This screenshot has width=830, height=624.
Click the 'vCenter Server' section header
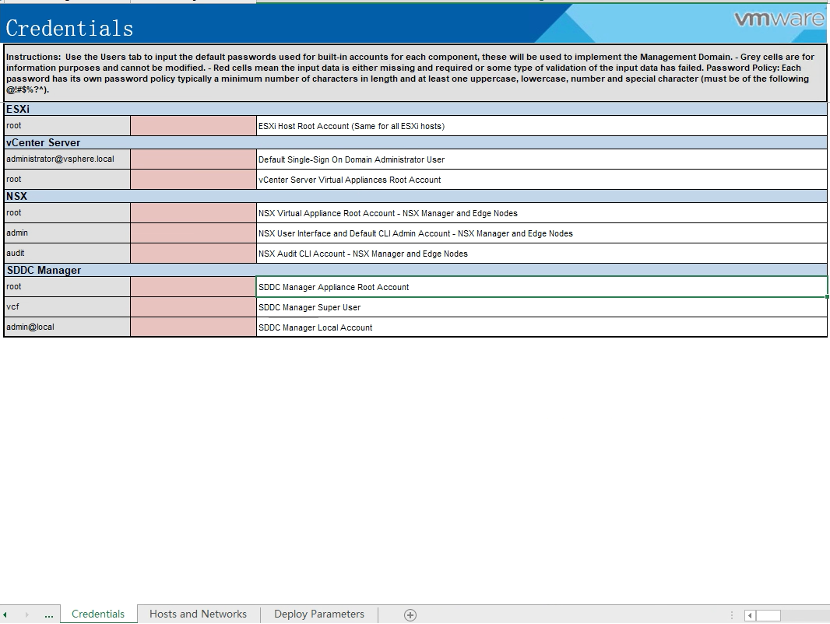(x=416, y=142)
